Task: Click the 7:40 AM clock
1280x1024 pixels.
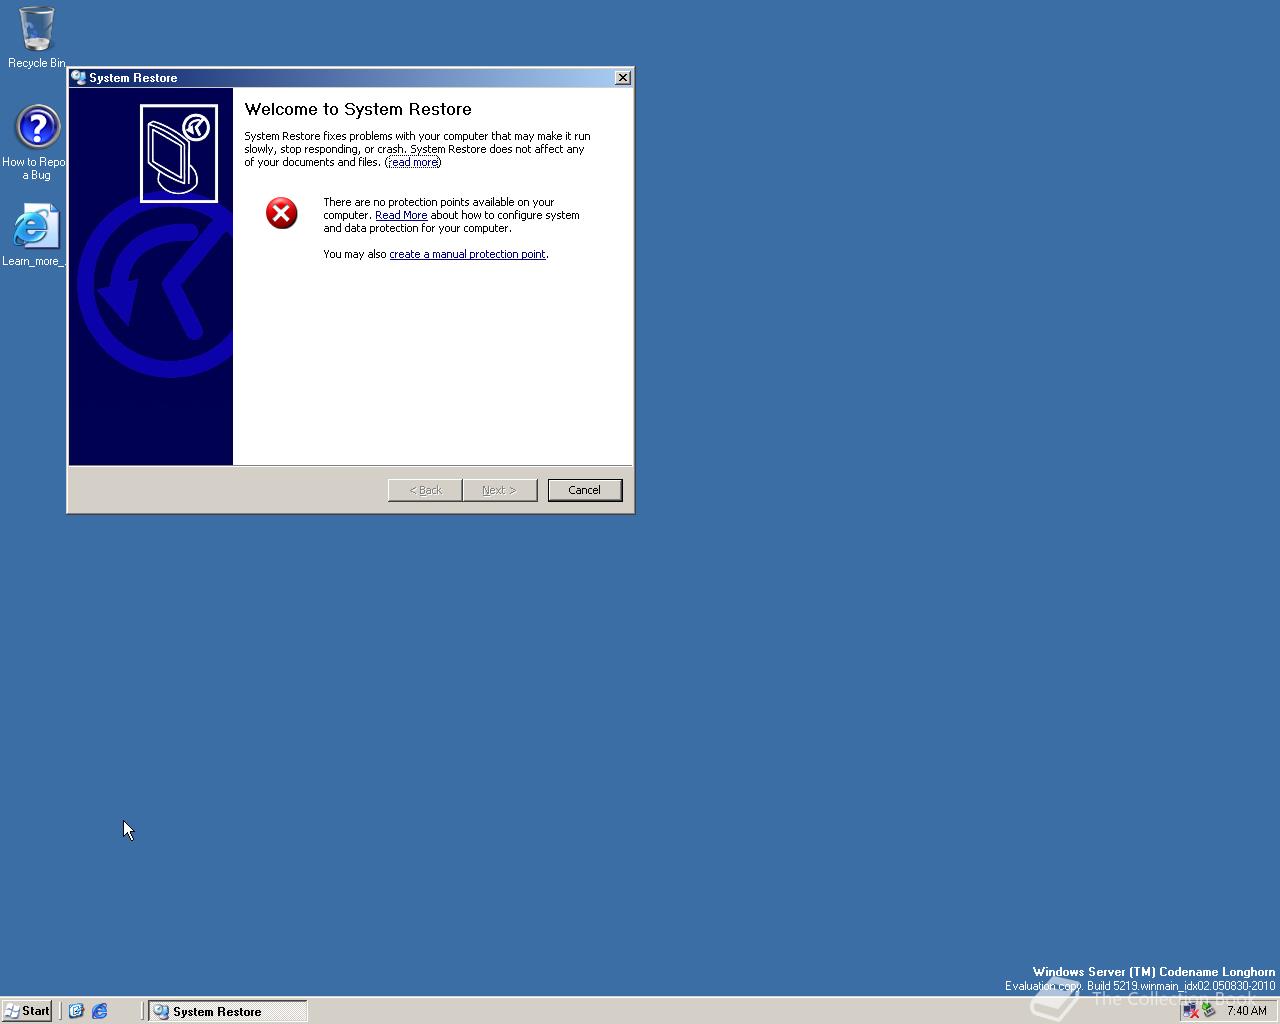Action: point(1247,1011)
